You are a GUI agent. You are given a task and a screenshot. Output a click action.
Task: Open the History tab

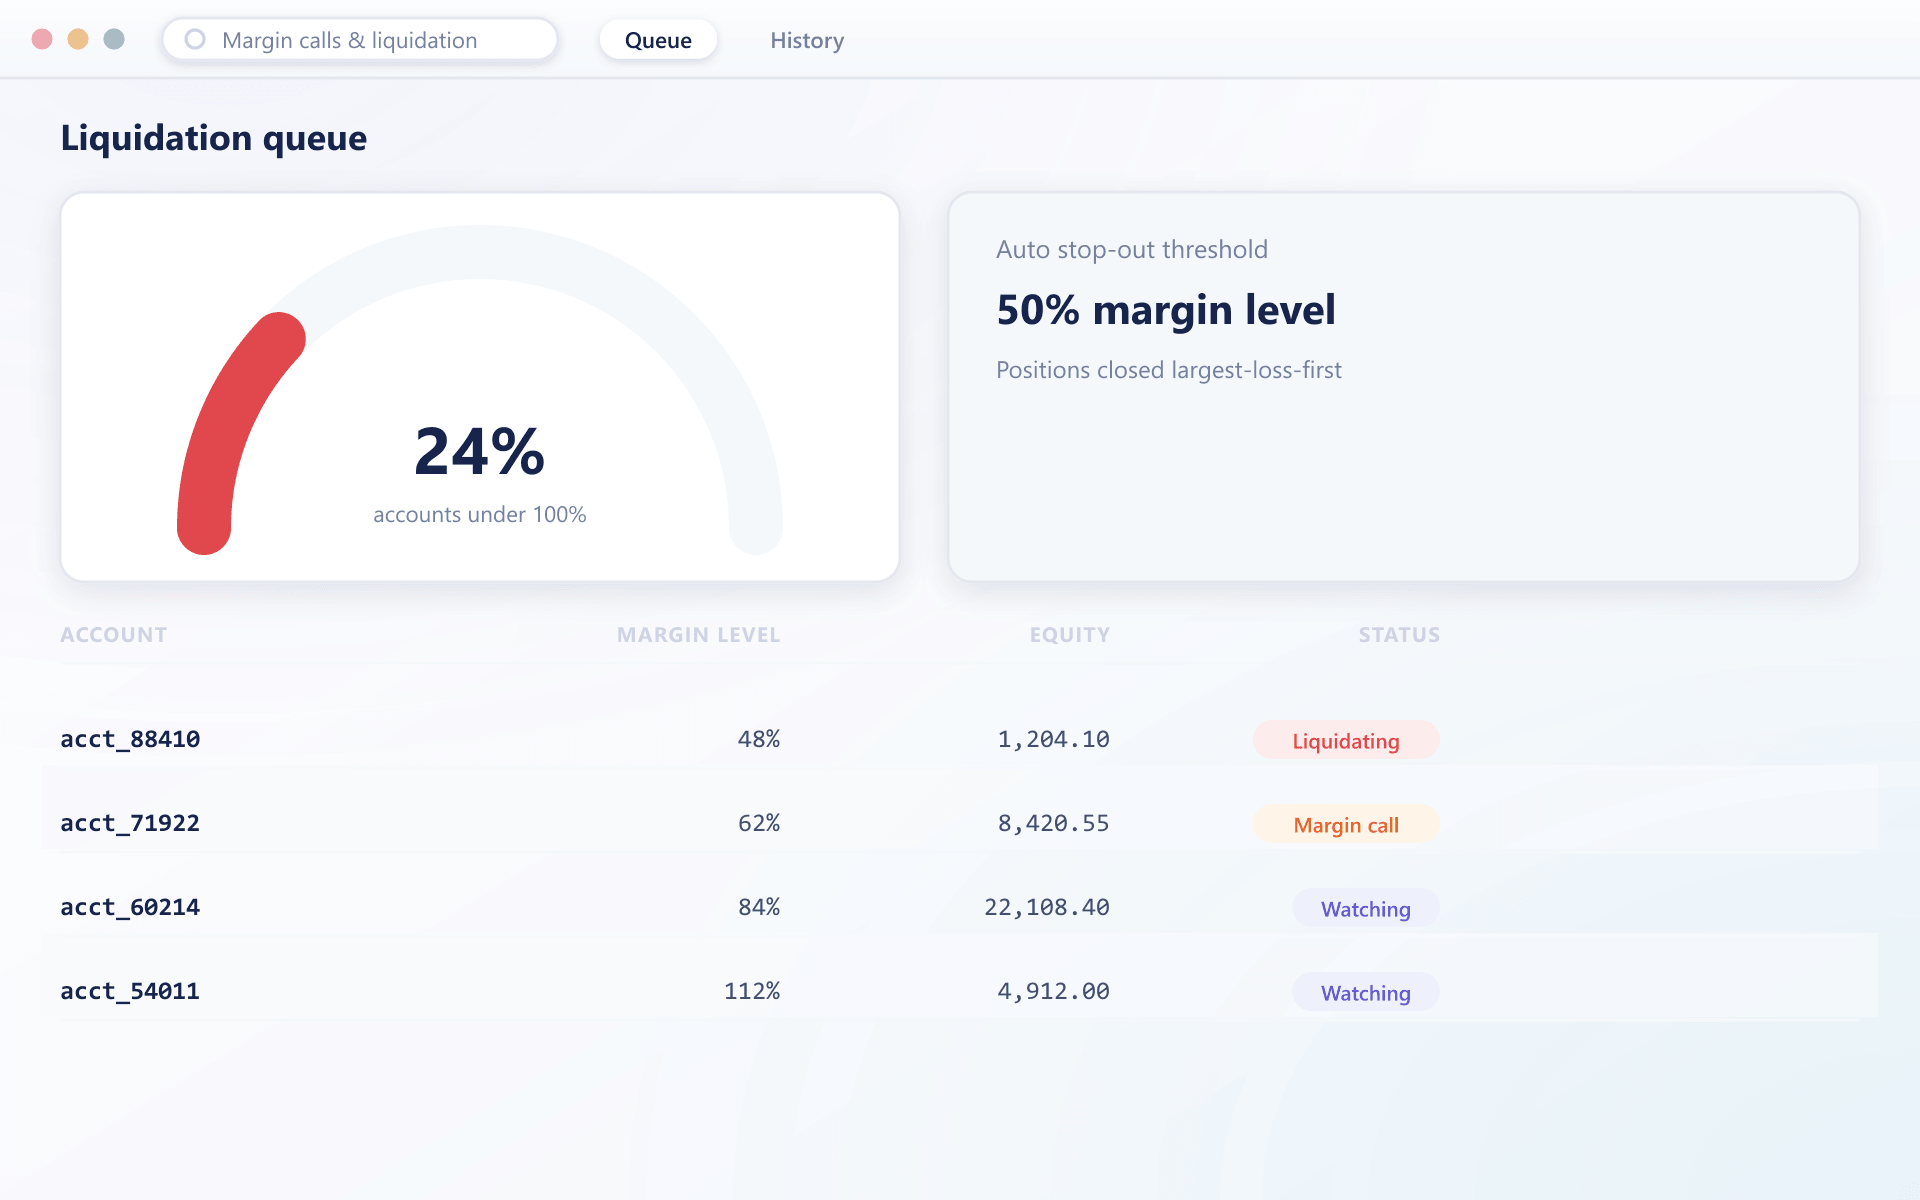(x=807, y=40)
